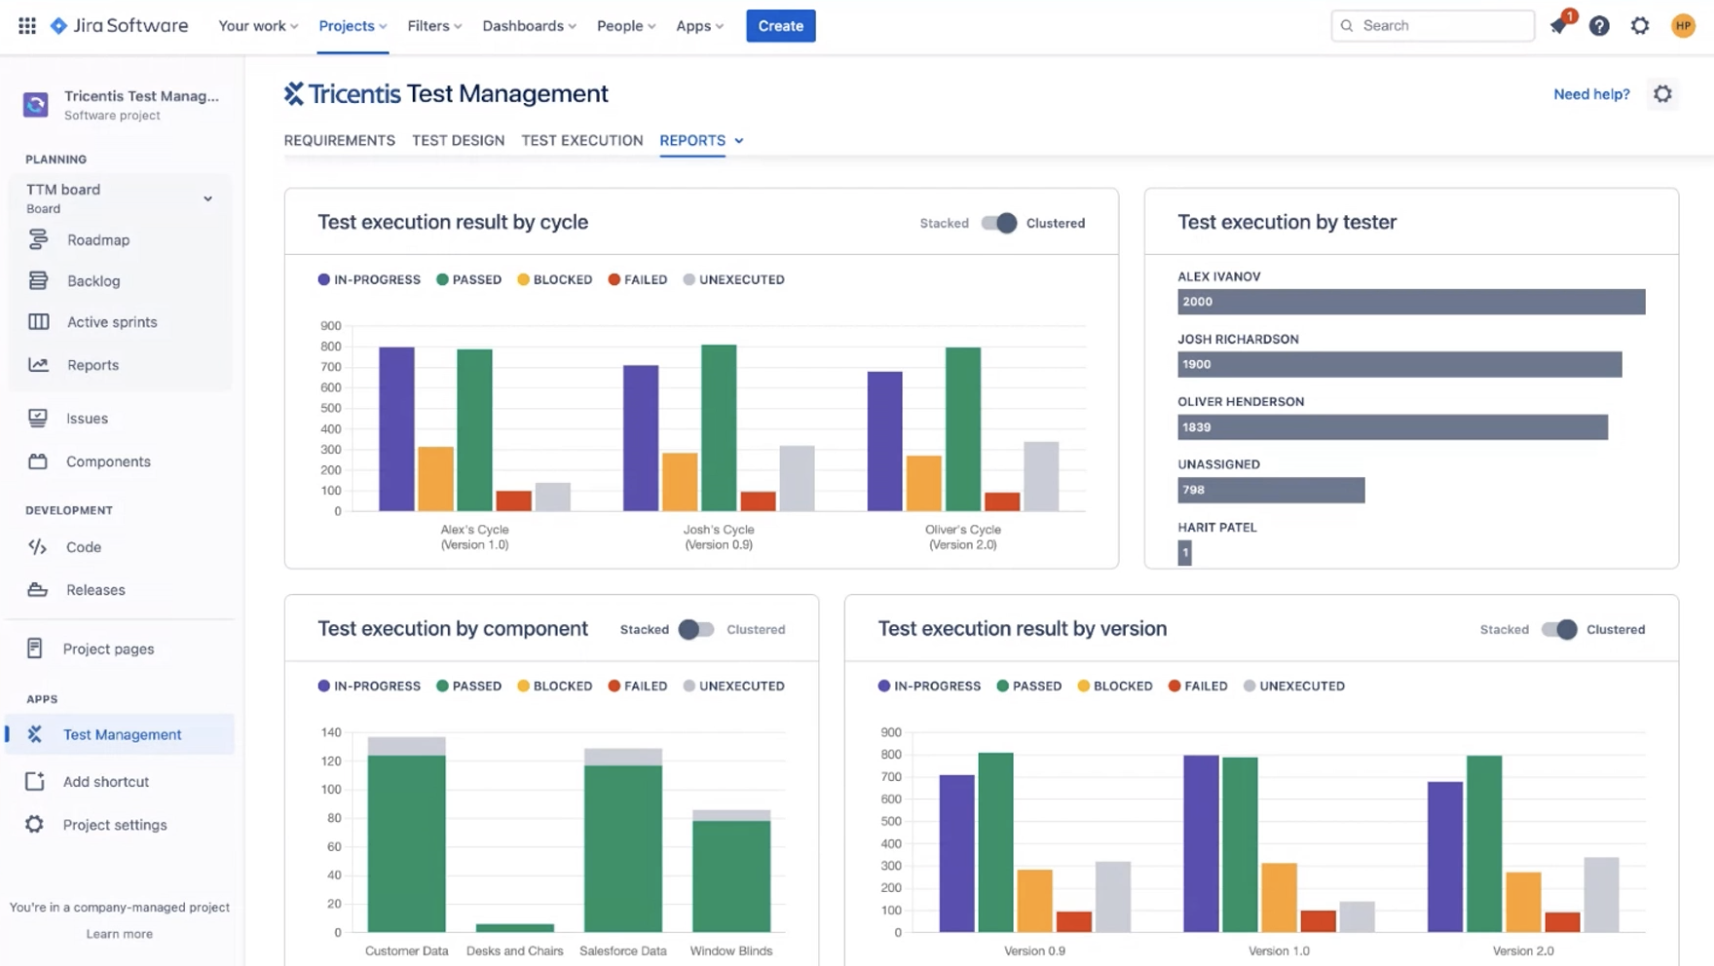Switch to the REQUIREMENTS tab
1714x966 pixels.
tap(339, 141)
